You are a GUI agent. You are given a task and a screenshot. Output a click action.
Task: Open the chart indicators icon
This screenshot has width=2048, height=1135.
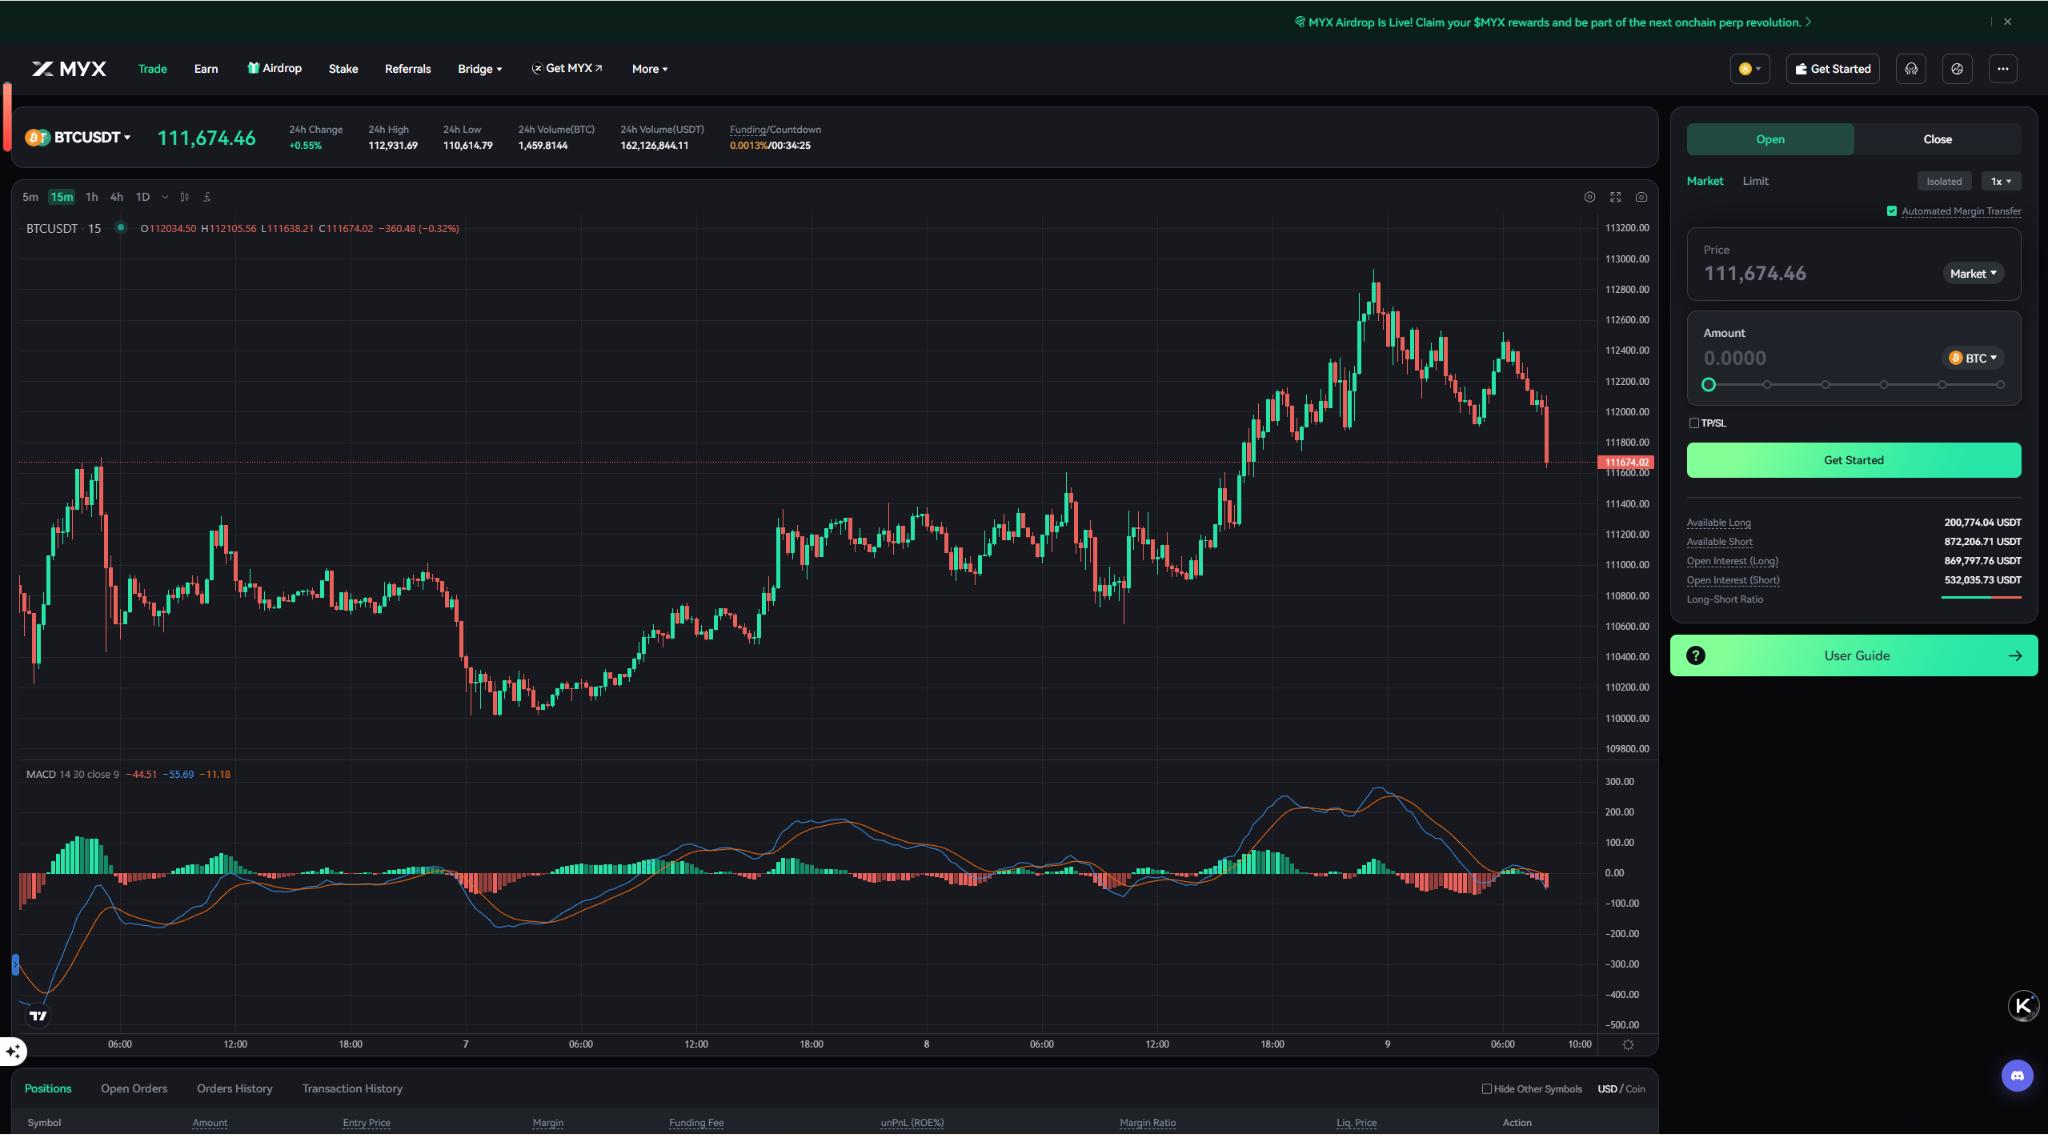(x=207, y=197)
